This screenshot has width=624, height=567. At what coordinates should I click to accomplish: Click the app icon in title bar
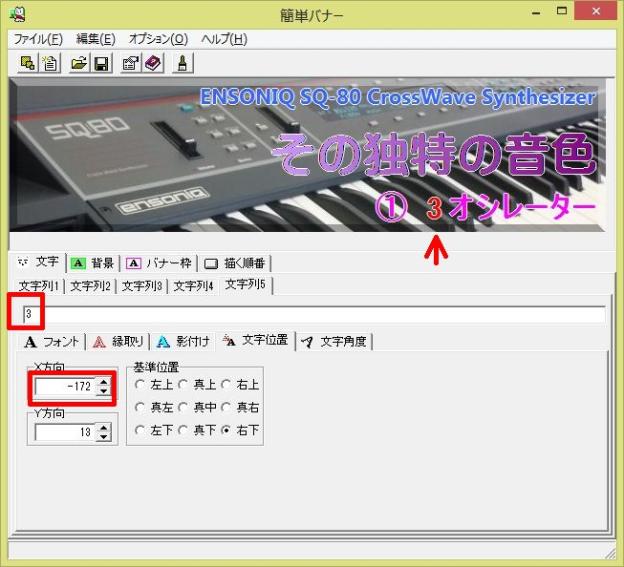pyautogui.click(x=18, y=15)
